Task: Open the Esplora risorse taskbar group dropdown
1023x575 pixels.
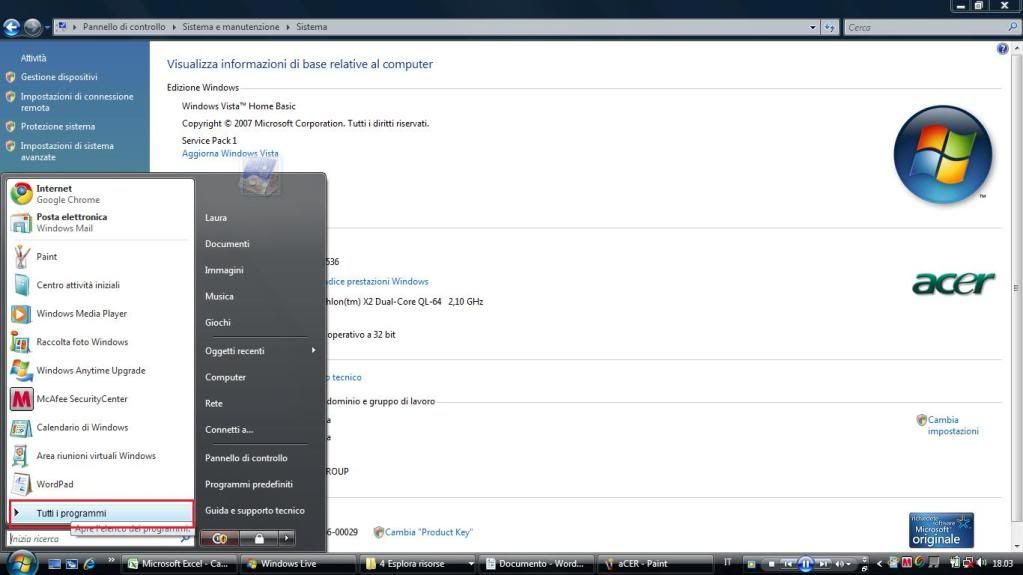Action: [470, 564]
